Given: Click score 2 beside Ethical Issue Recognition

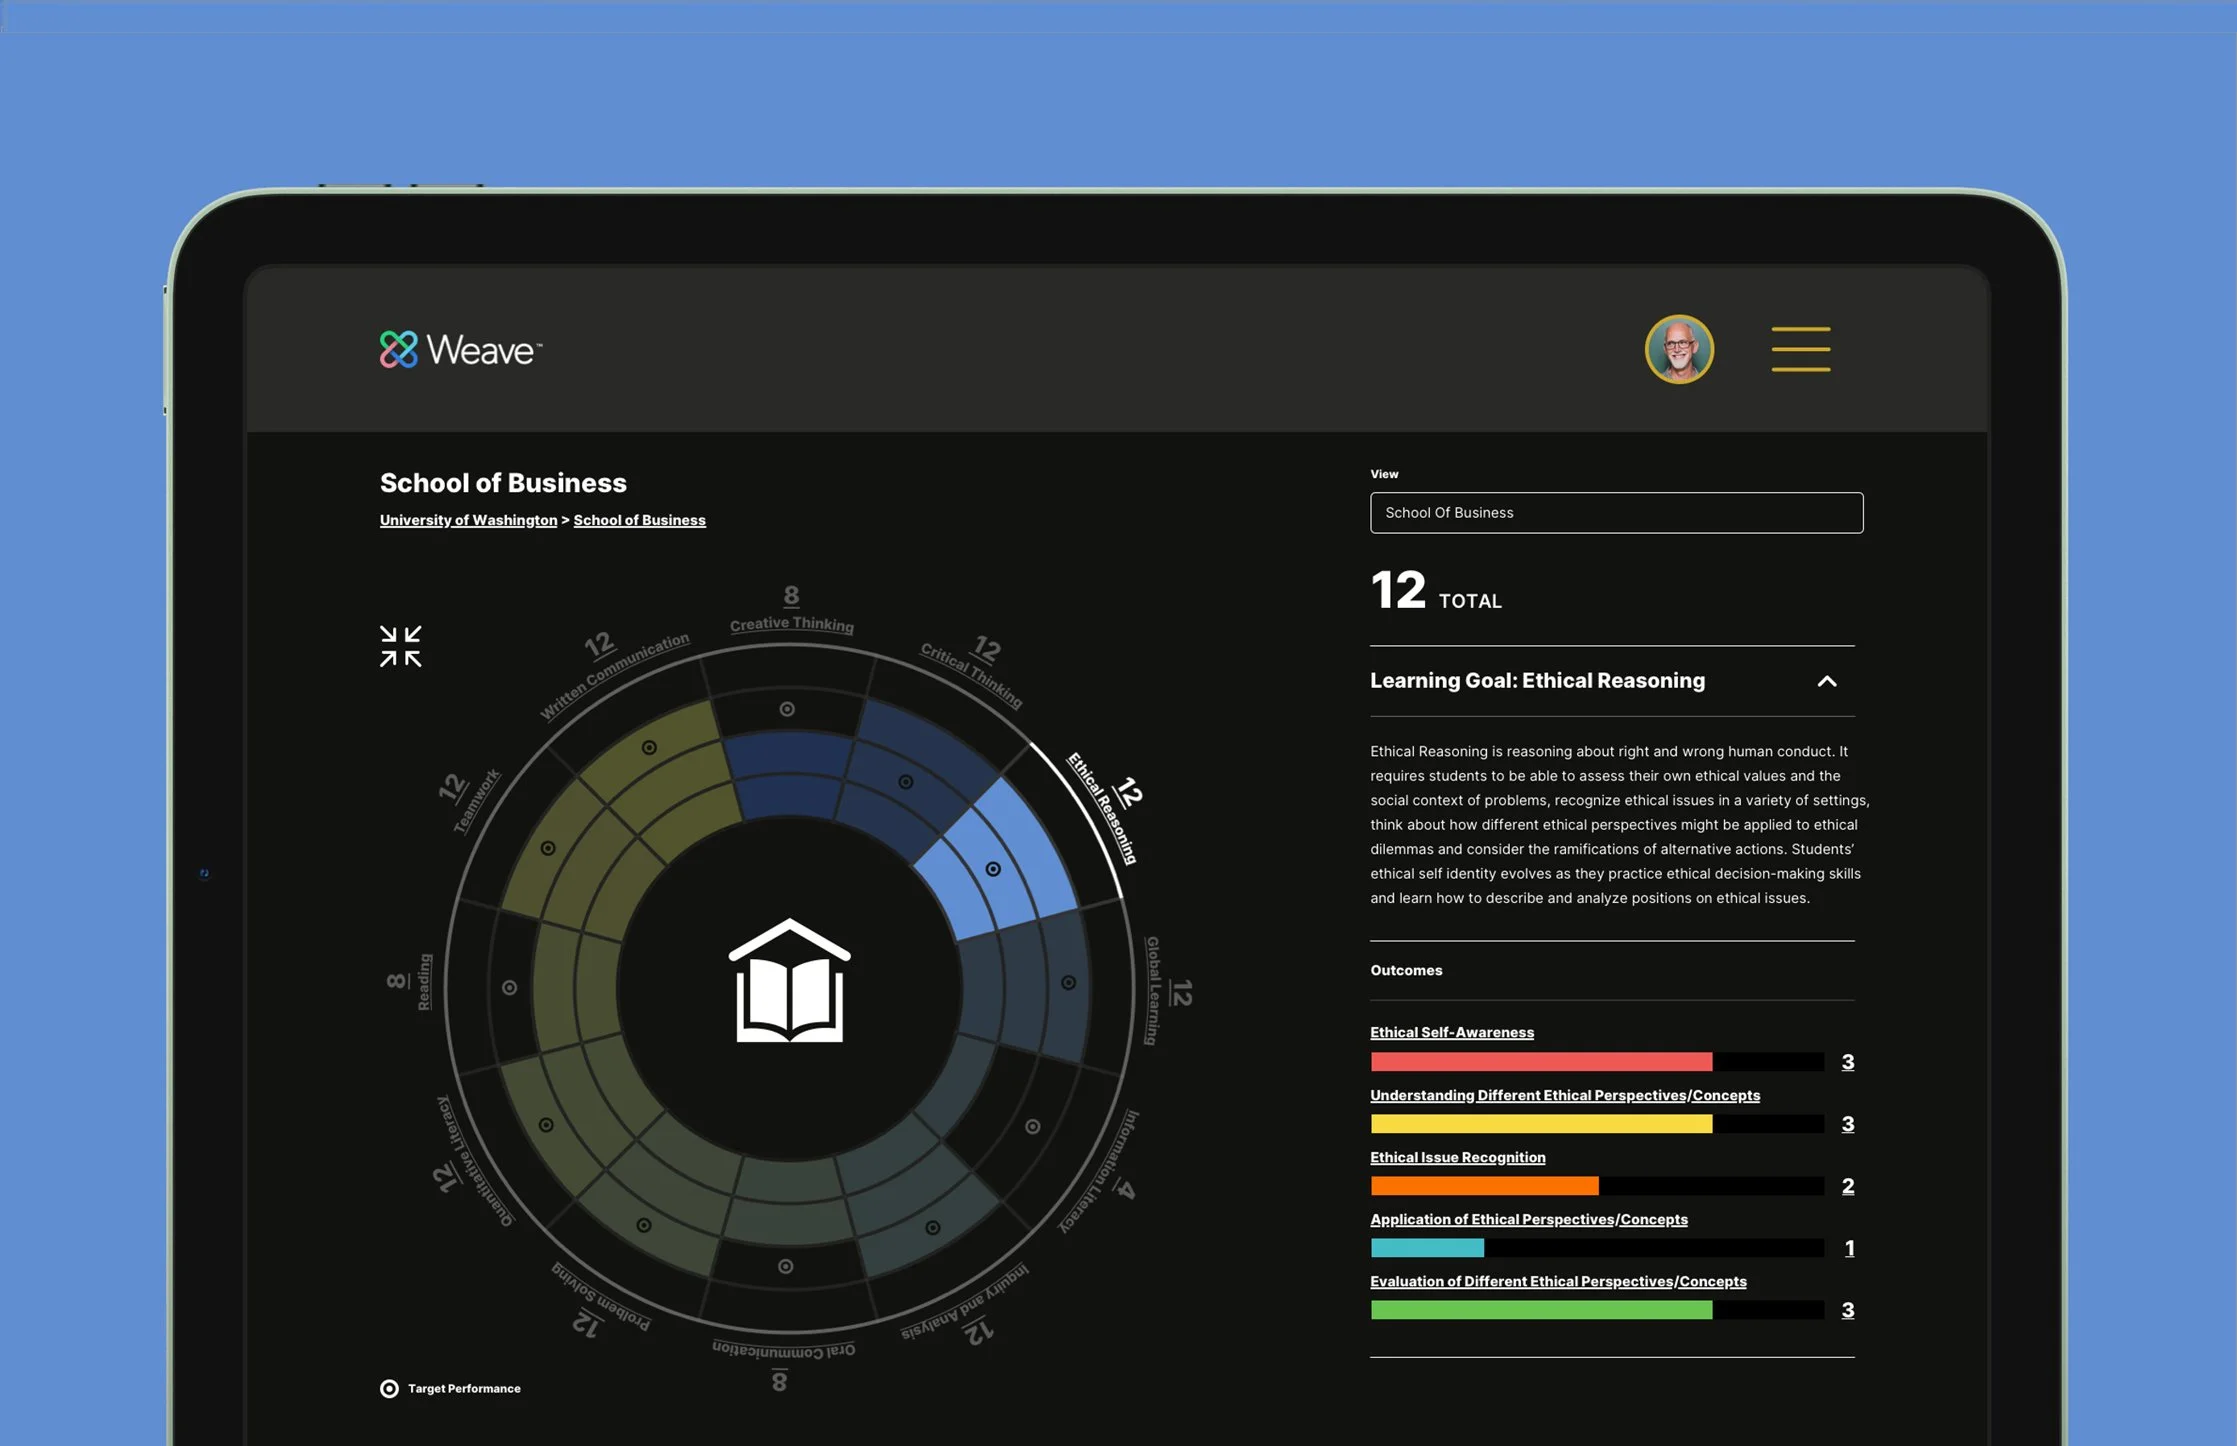Looking at the screenshot, I should pyautogui.click(x=1848, y=1186).
